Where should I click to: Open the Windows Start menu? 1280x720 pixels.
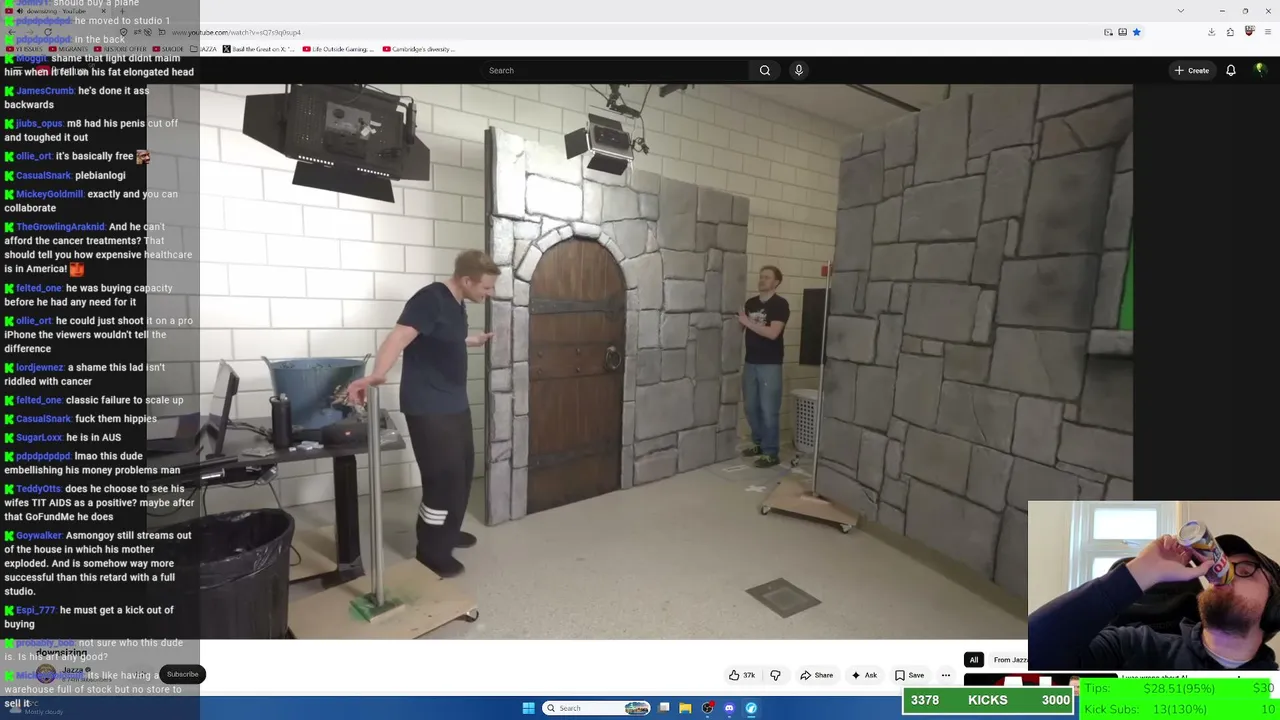pos(528,708)
